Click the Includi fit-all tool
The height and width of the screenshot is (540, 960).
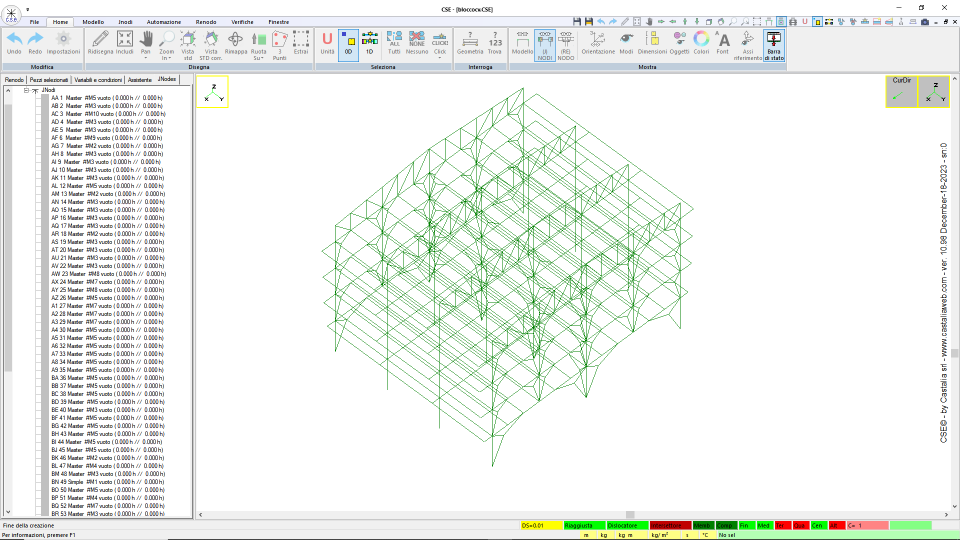pyautogui.click(x=125, y=43)
